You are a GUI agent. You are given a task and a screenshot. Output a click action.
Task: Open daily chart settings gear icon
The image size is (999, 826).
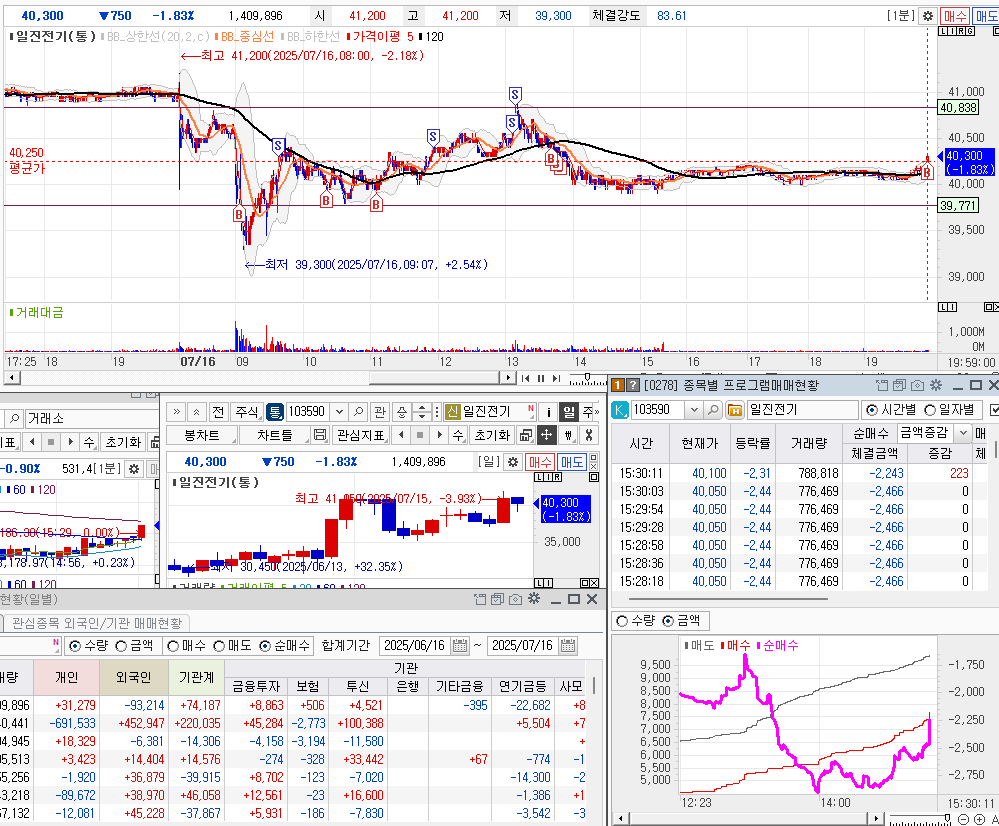click(x=513, y=462)
